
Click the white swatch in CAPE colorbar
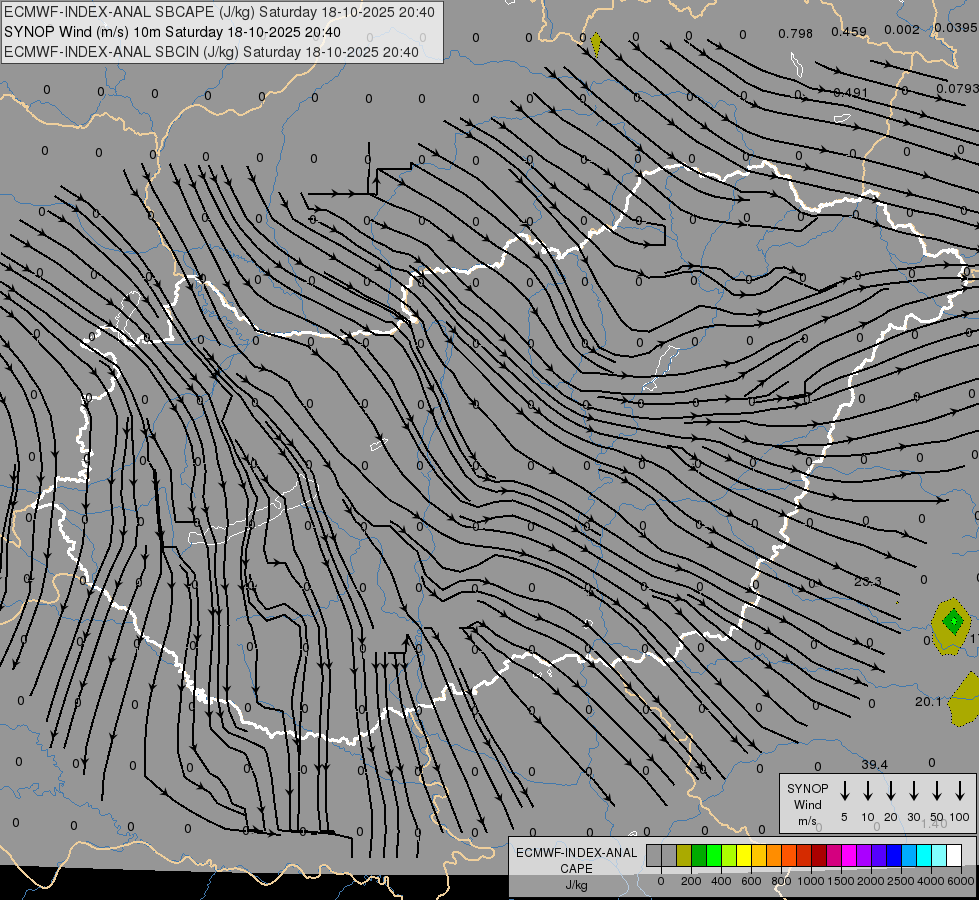(954, 855)
